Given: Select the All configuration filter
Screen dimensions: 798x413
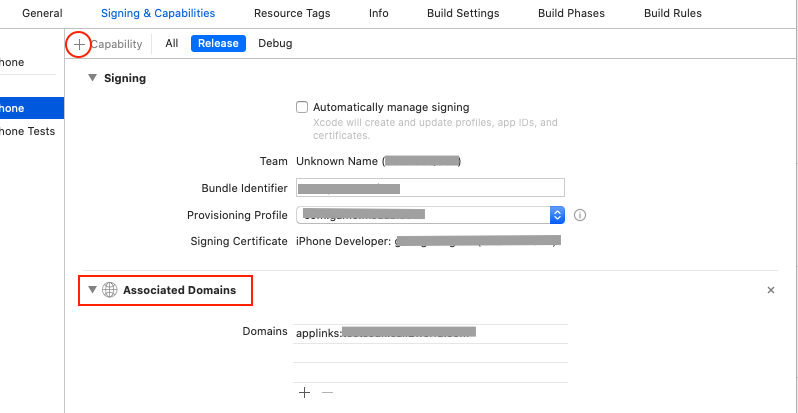Looking at the screenshot, I should pyautogui.click(x=172, y=44).
